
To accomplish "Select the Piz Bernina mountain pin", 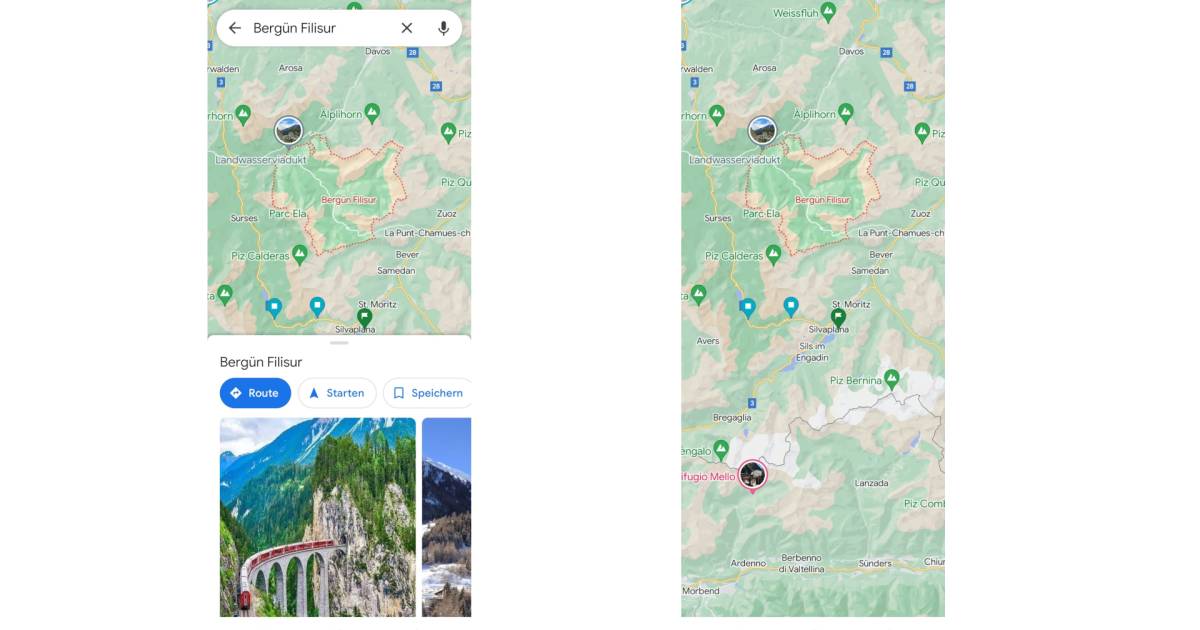I will coord(892,378).
